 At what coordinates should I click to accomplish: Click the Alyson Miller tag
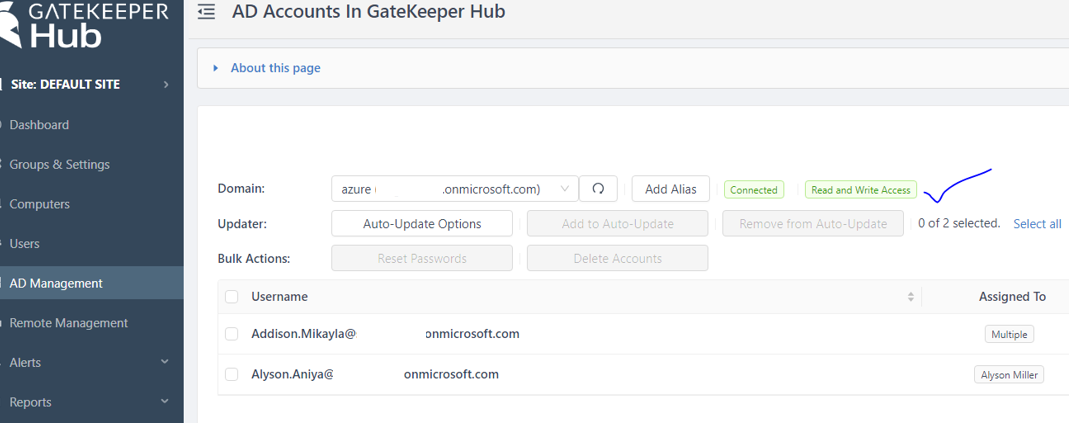(1009, 375)
